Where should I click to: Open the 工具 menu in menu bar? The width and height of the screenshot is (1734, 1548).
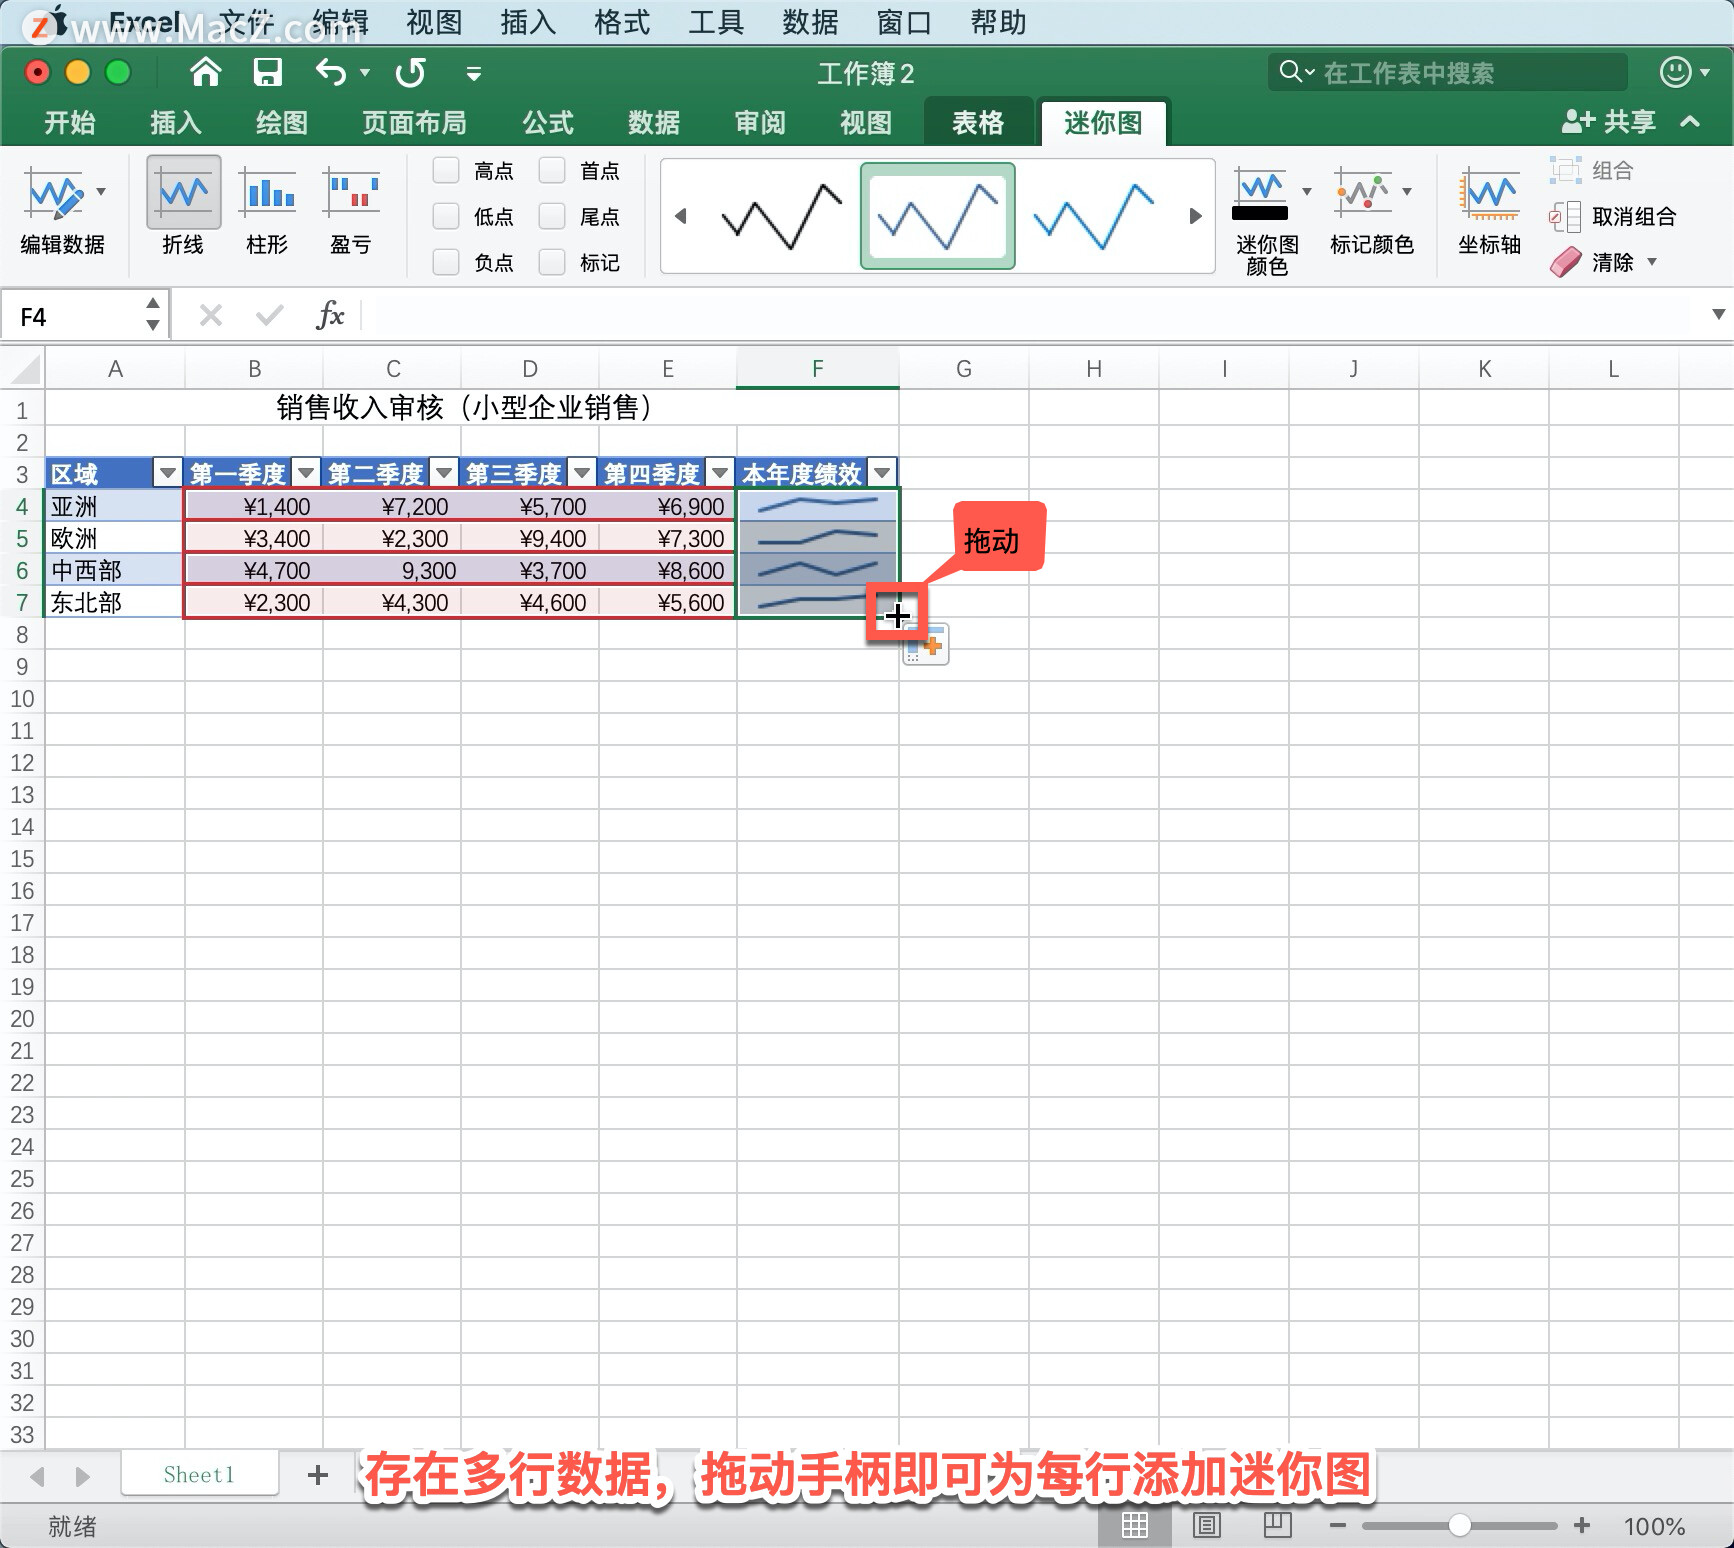click(716, 22)
